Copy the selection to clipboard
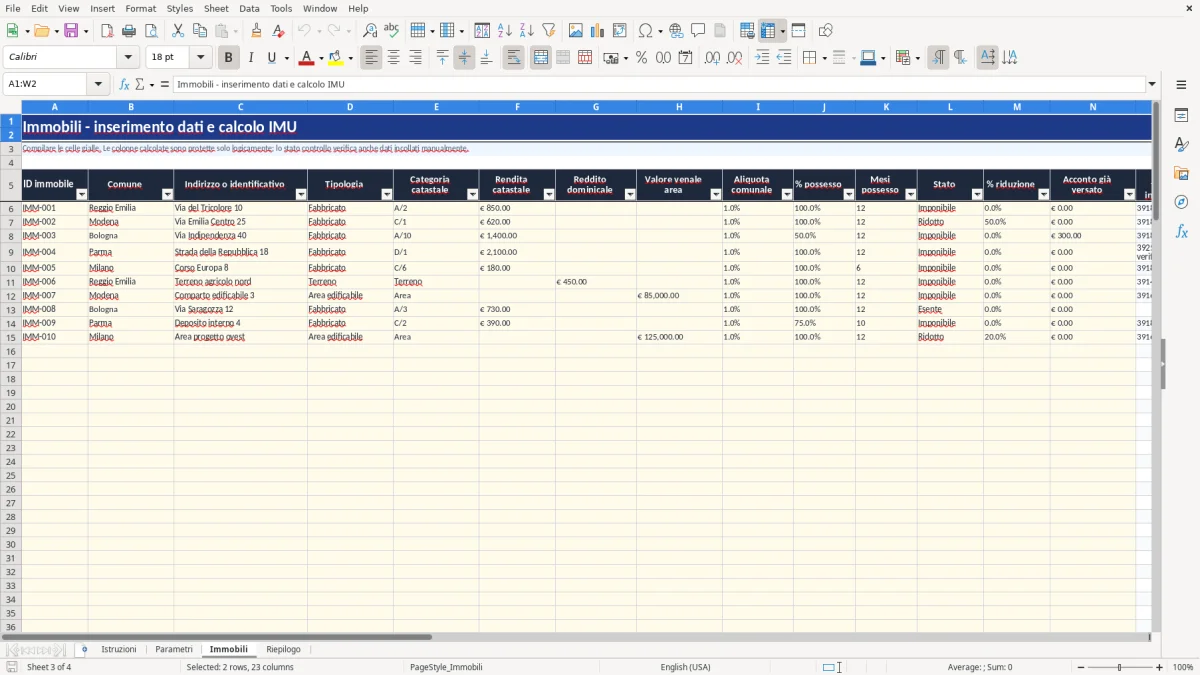Image resolution: width=1200 pixels, height=675 pixels. (x=200, y=31)
